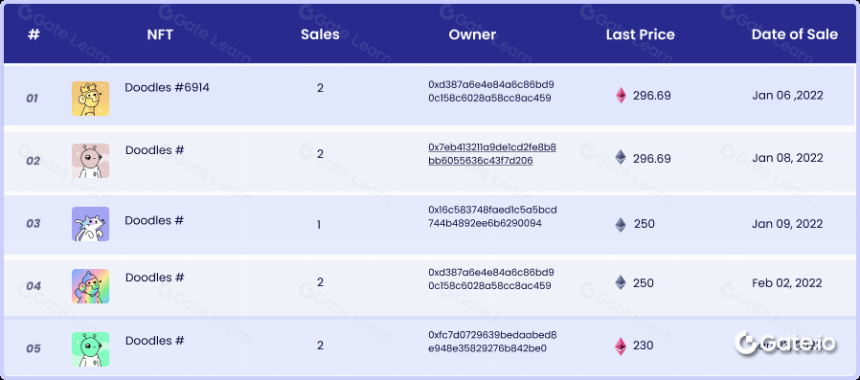This screenshot has width=860, height=380.
Task: Click the Ethereum icon beside 250 in row 04
Action: pos(620,283)
